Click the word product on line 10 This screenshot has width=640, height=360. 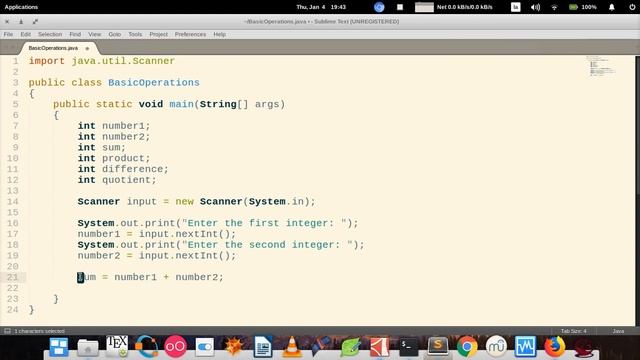tap(123, 158)
